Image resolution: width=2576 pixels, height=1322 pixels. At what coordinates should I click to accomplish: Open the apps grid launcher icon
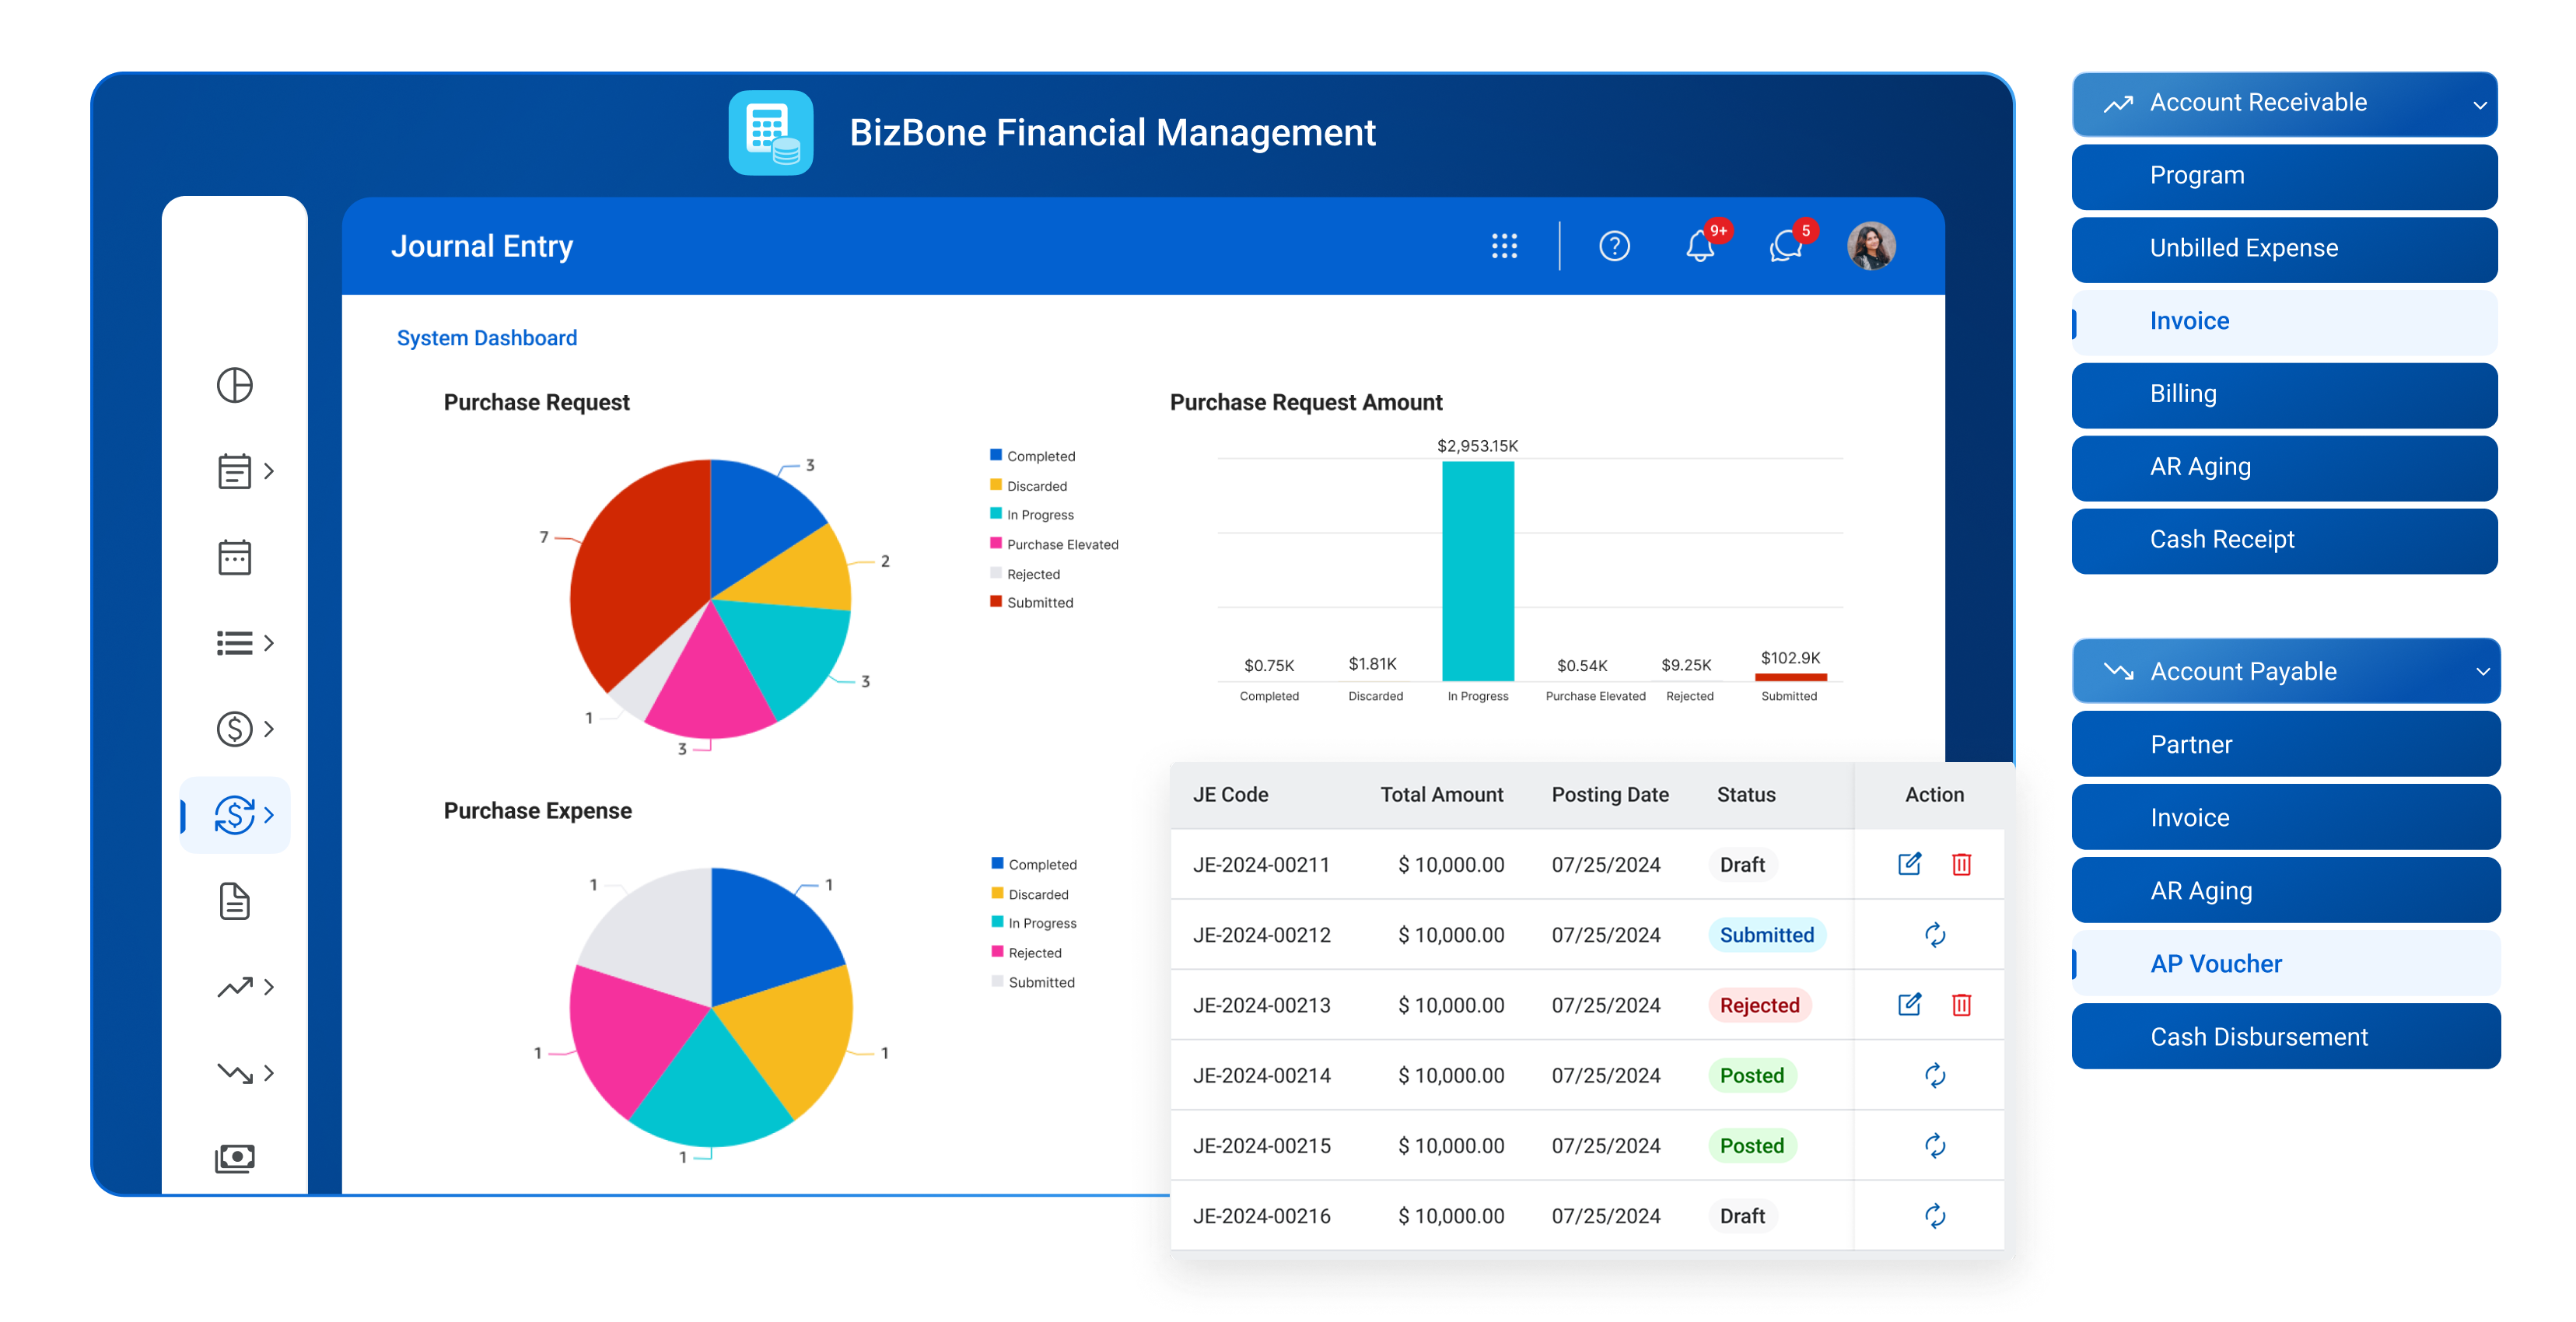click(1504, 246)
